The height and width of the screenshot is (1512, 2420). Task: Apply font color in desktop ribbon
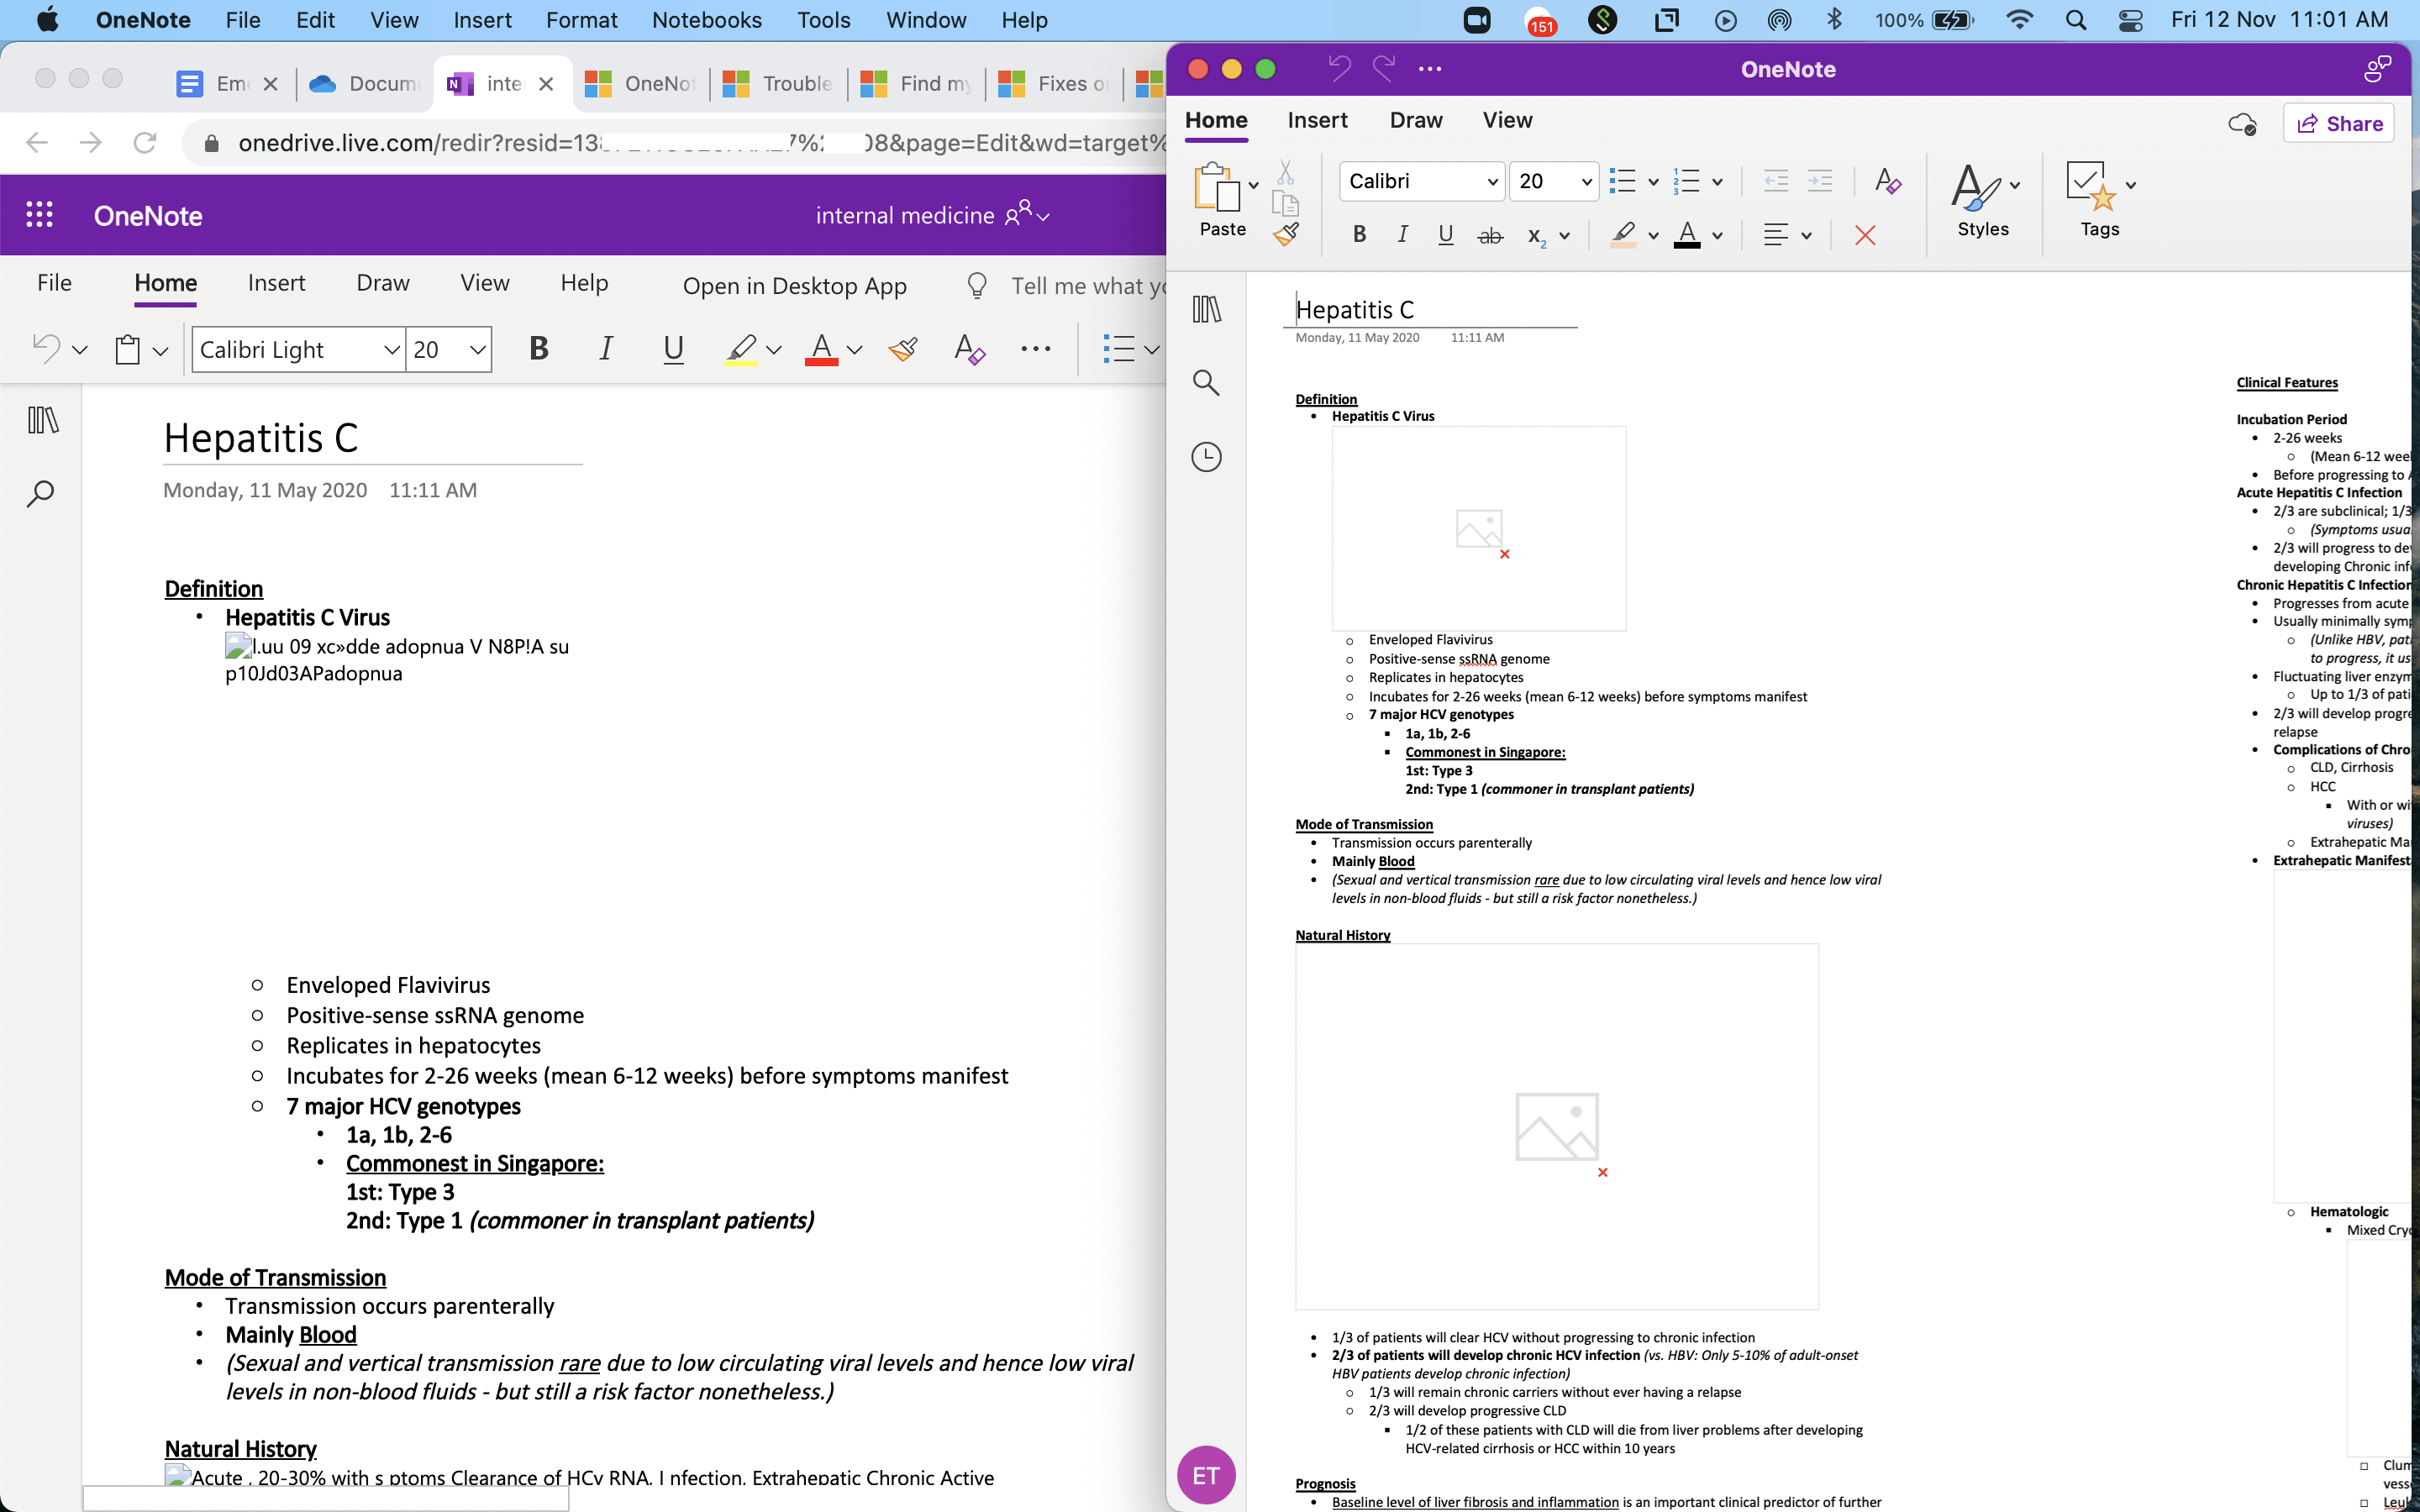[1687, 235]
